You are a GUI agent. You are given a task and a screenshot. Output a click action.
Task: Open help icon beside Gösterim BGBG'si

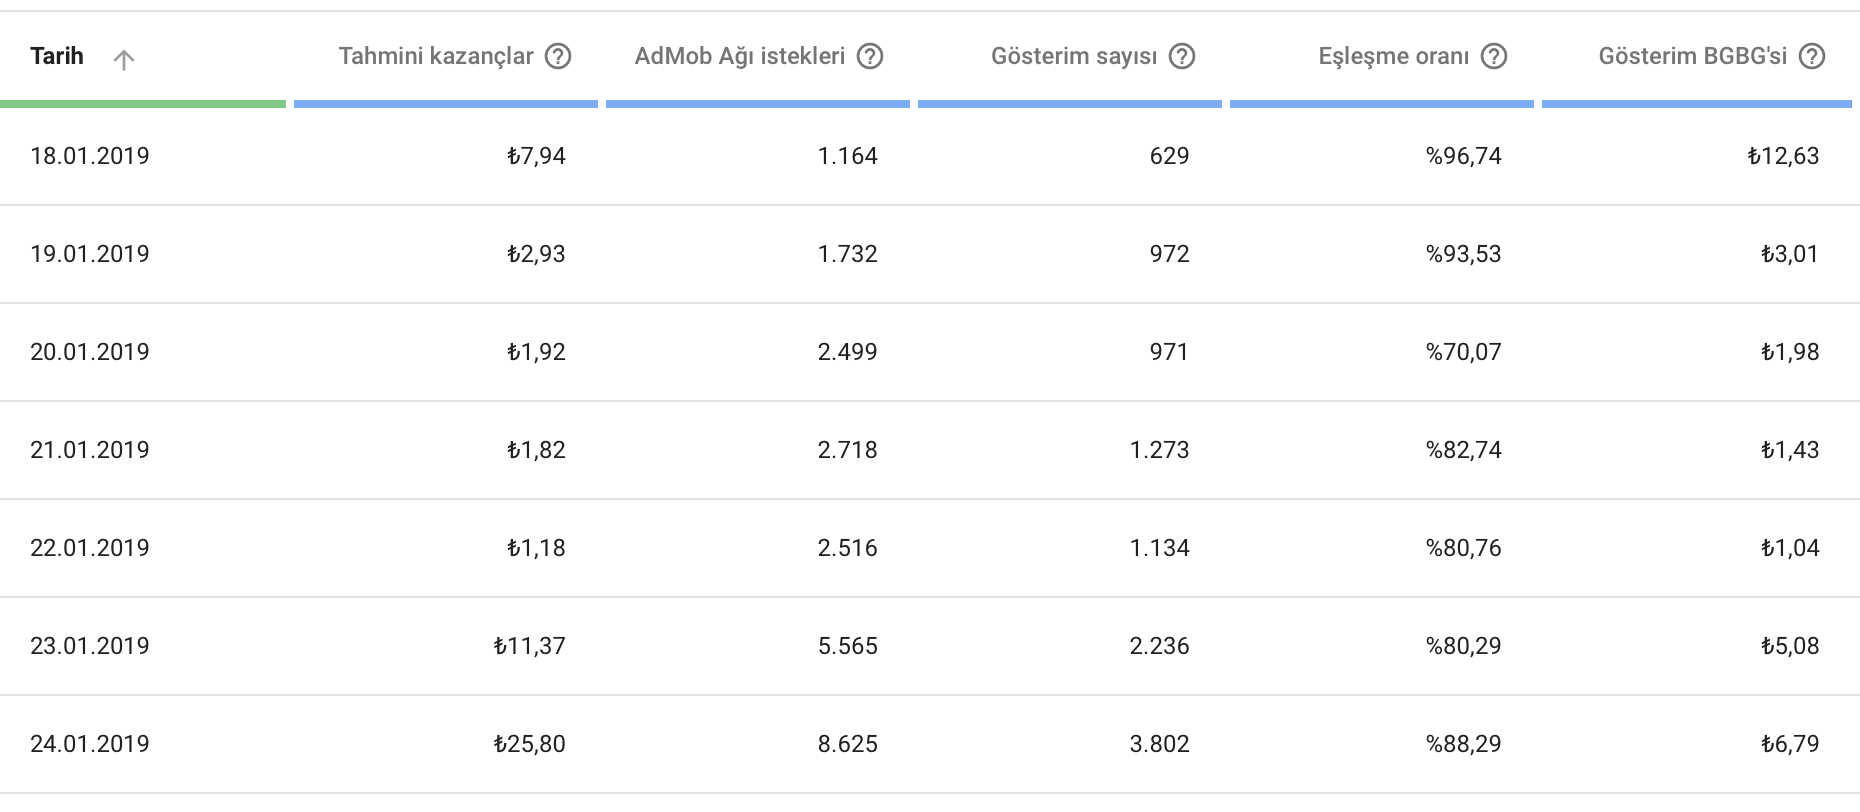[x=1812, y=56]
